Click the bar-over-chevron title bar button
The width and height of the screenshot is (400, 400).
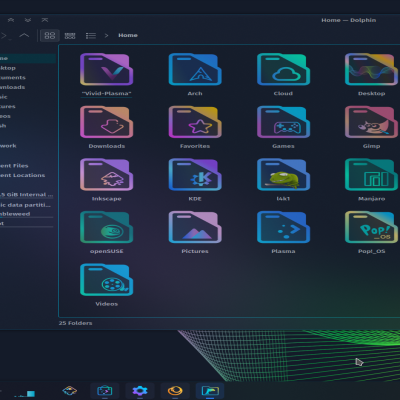(x=45, y=20)
